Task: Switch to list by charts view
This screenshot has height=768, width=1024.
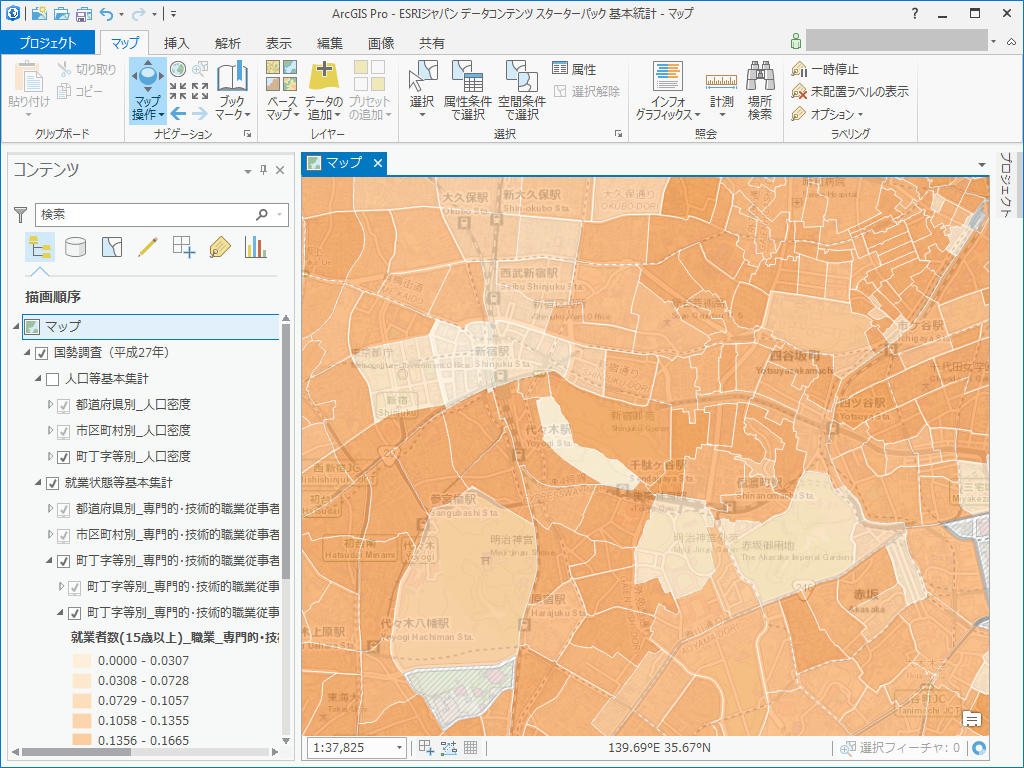Action: (255, 248)
